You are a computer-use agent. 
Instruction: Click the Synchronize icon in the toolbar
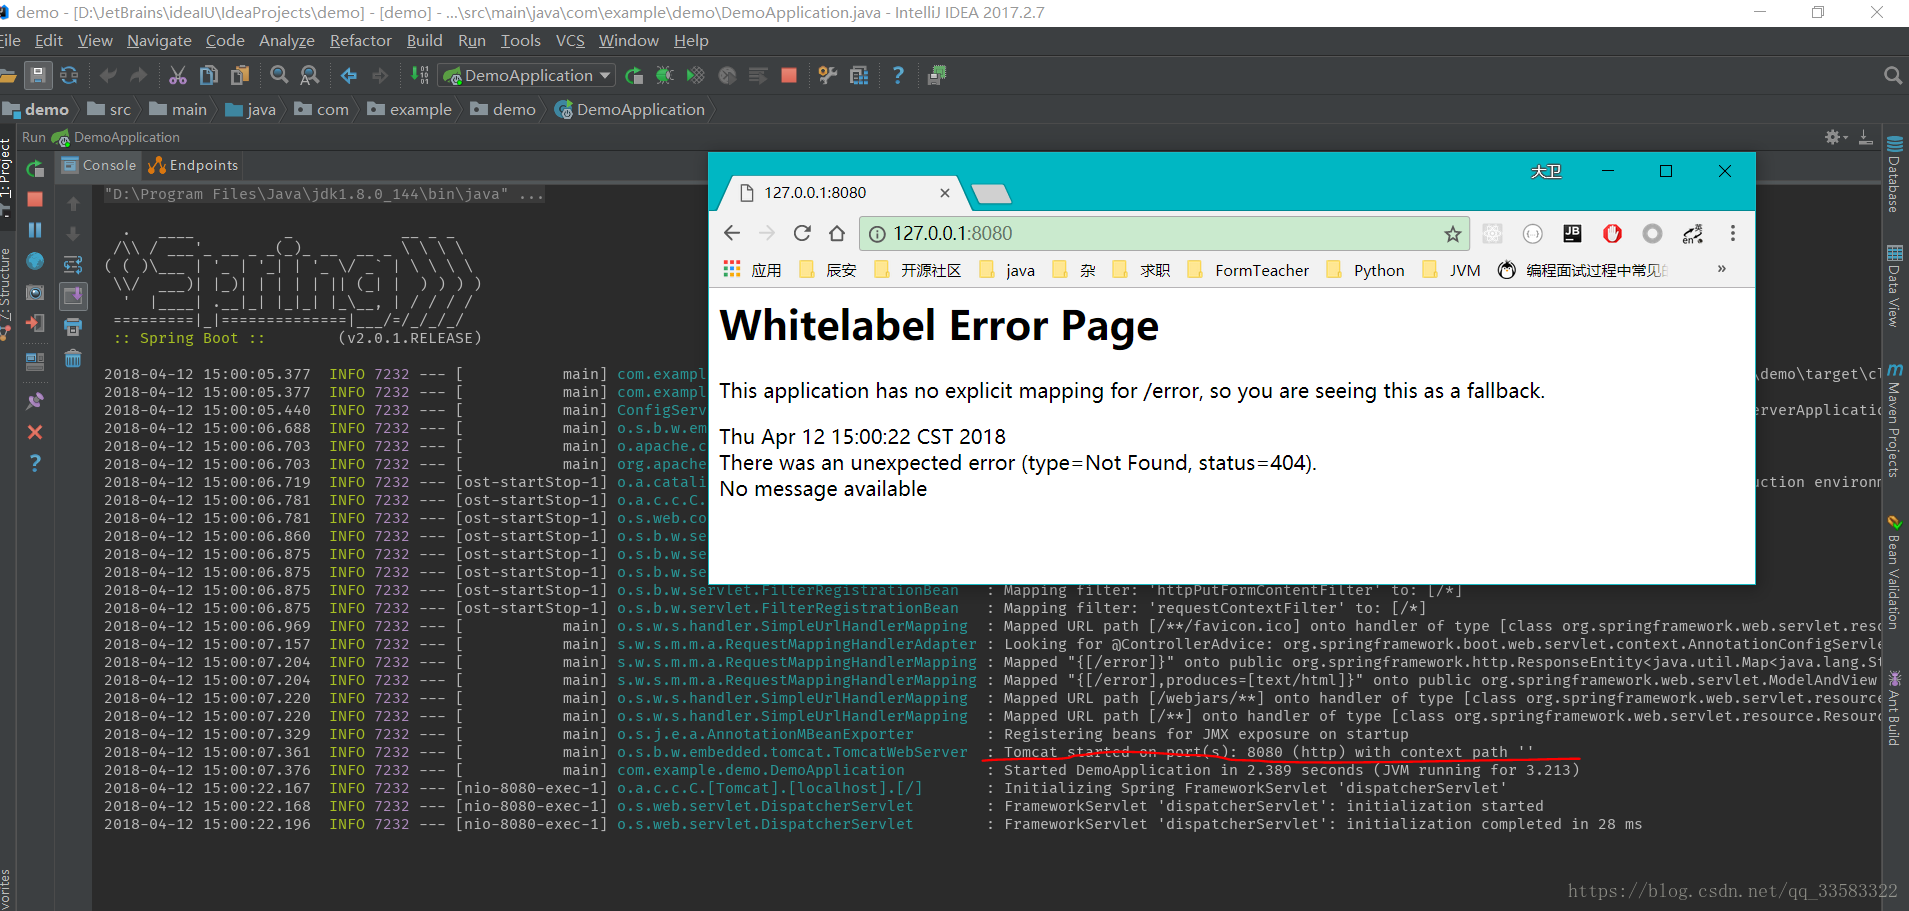click(69, 75)
